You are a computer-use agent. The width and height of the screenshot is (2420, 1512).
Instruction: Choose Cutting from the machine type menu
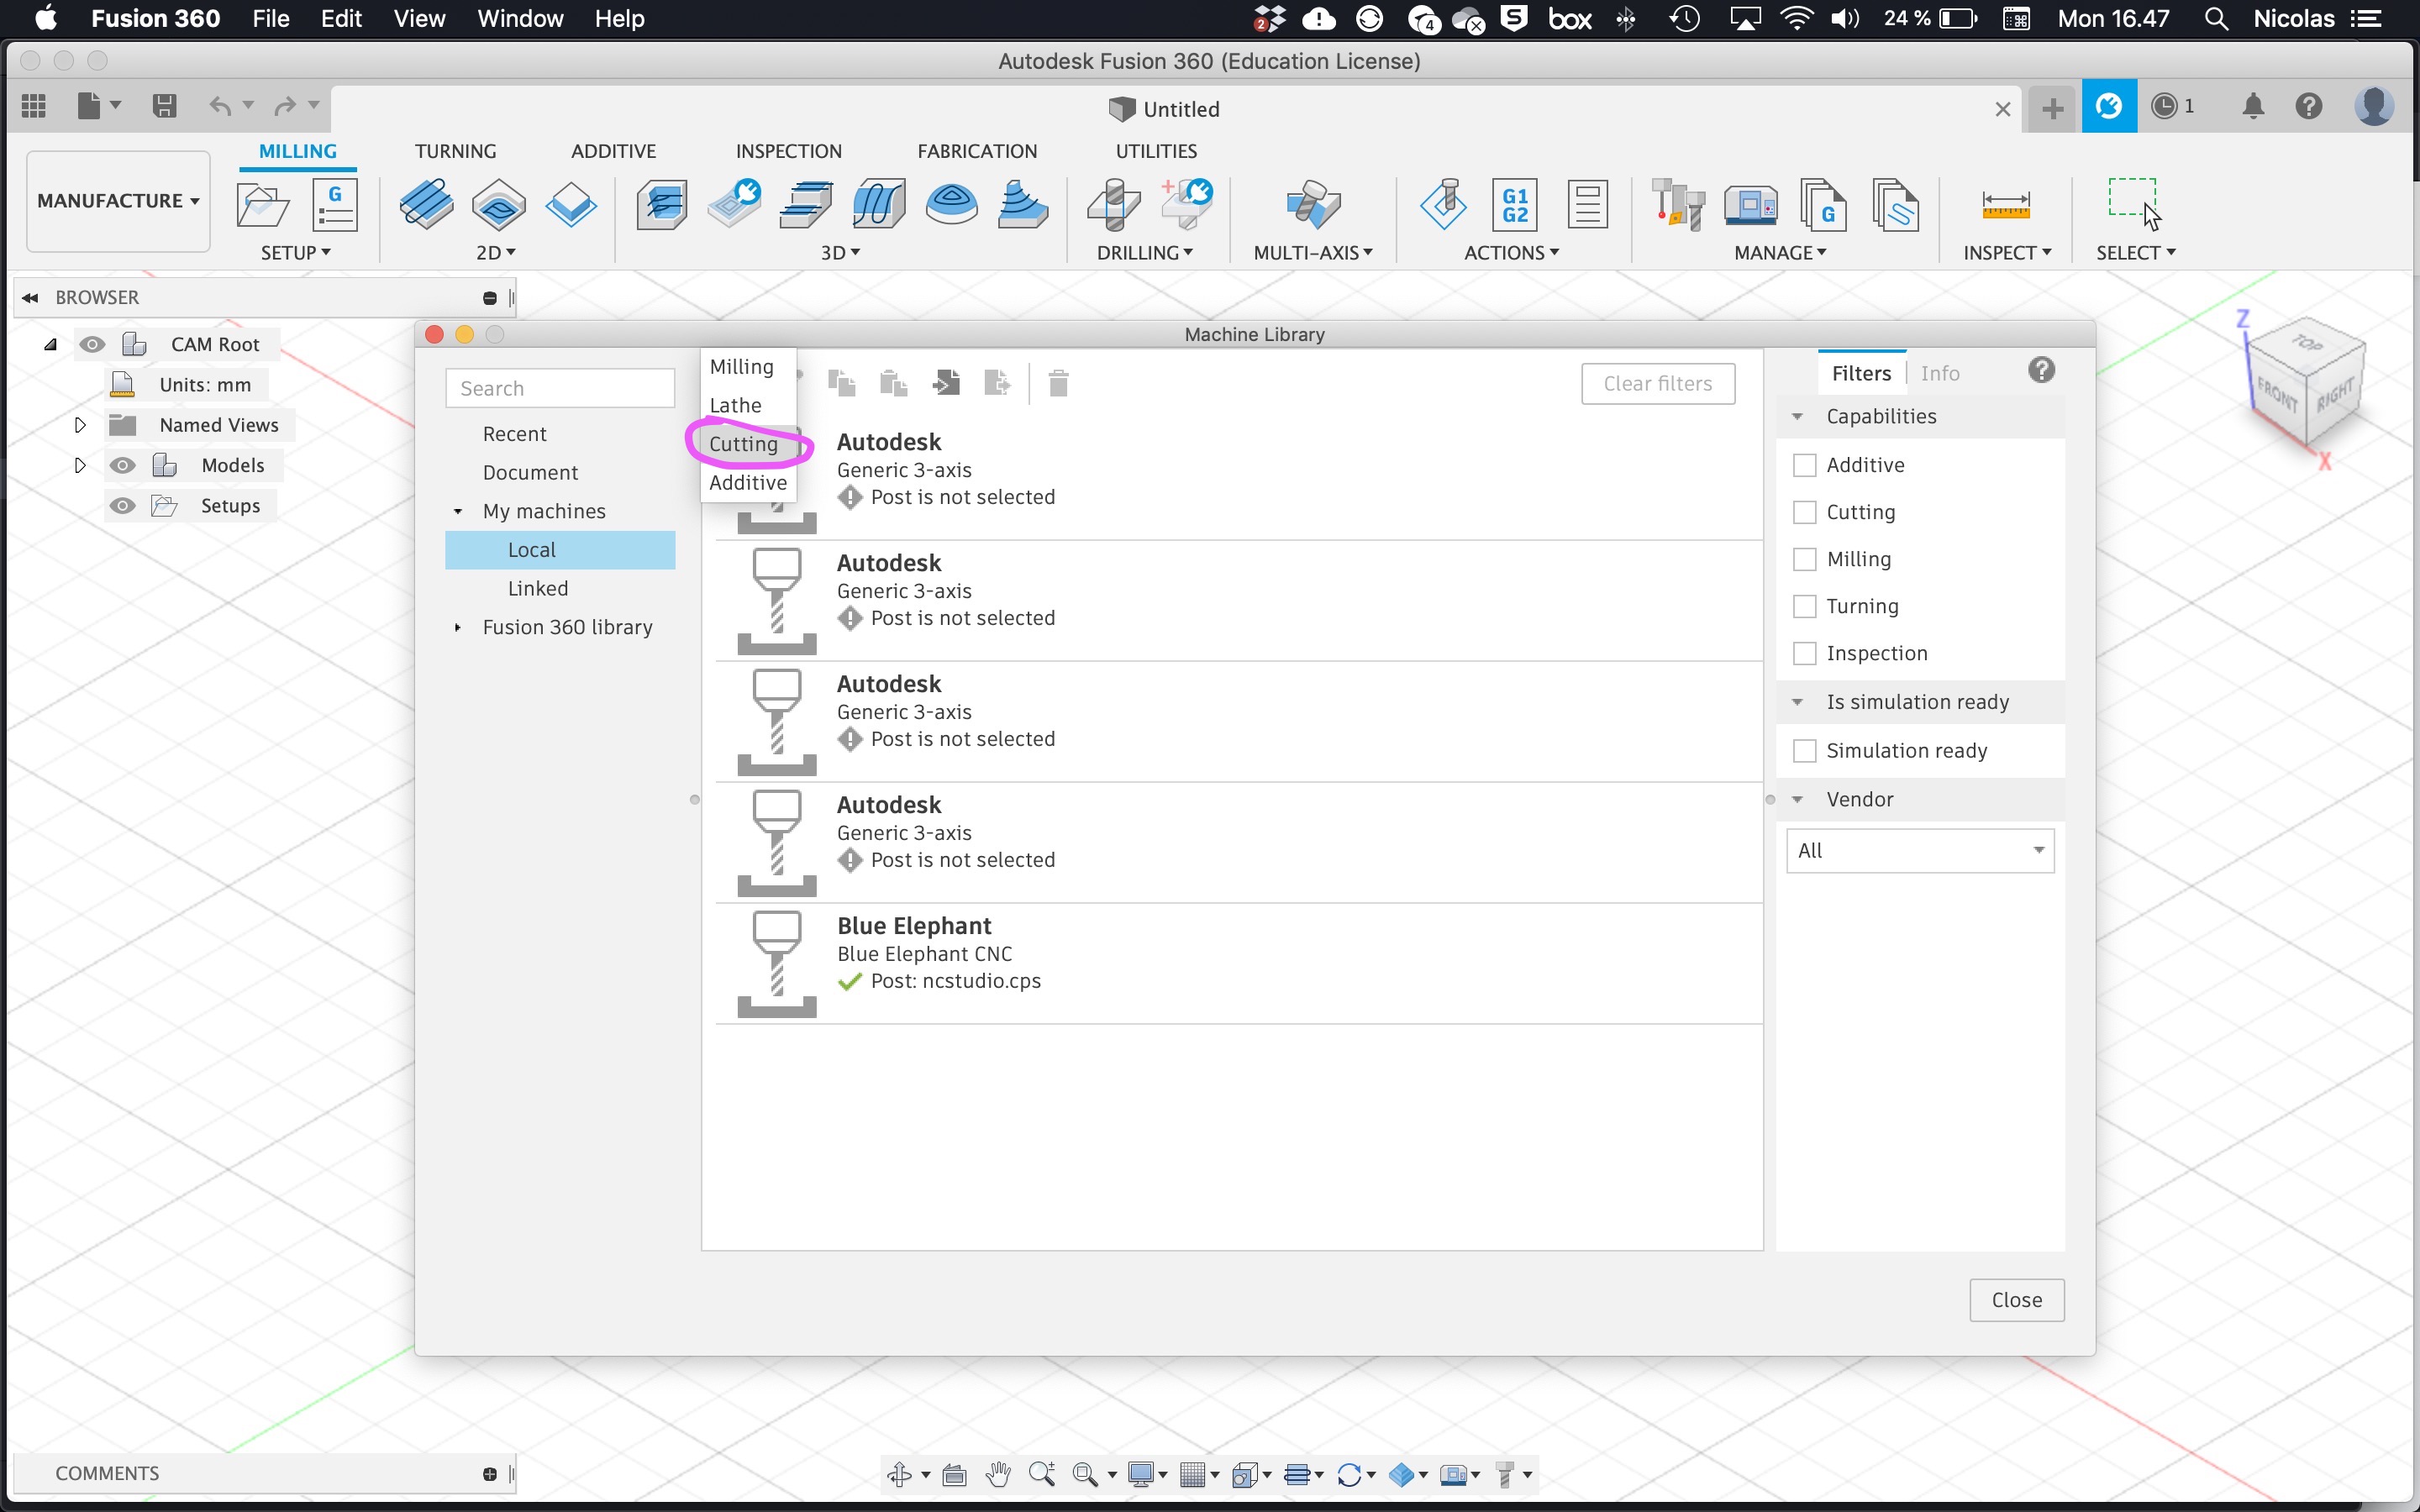743,444
